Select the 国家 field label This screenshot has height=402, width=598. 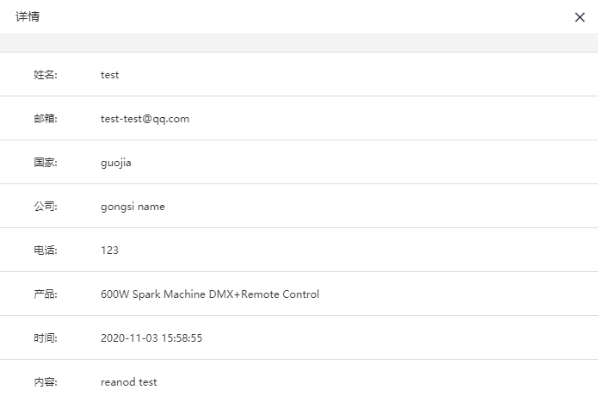pos(45,162)
